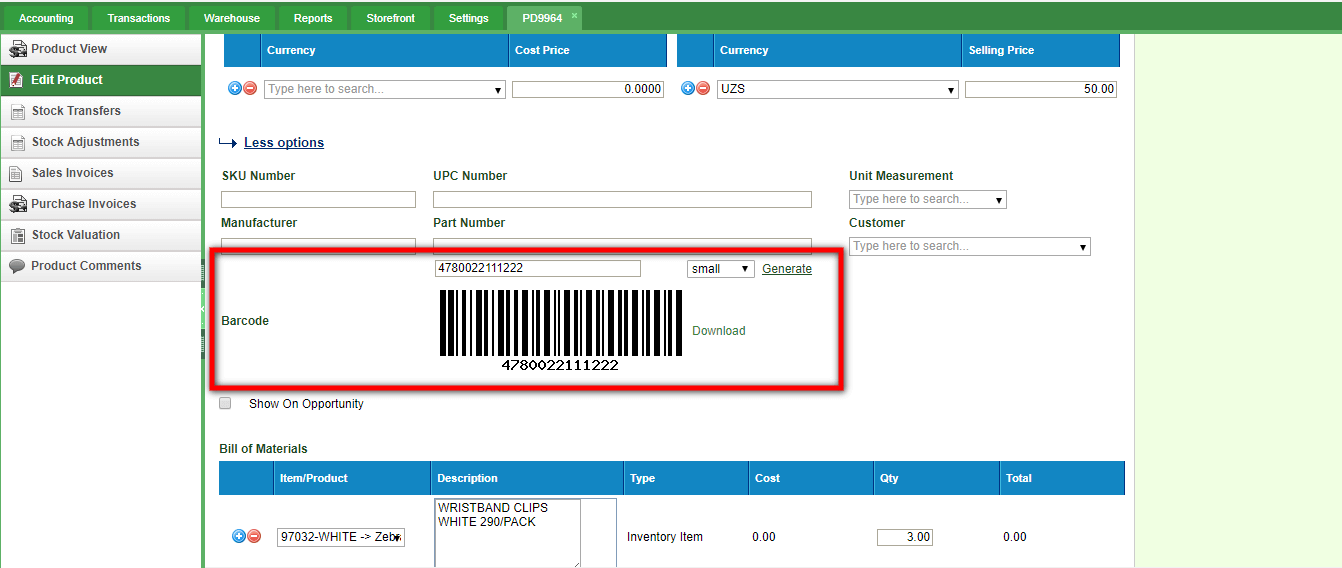Click the barcode number field 4780022111222
The width and height of the screenshot is (1342, 568).
tap(537, 268)
